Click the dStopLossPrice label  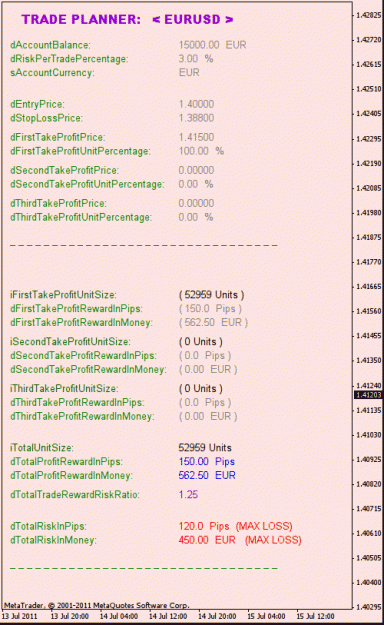pos(46,118)
